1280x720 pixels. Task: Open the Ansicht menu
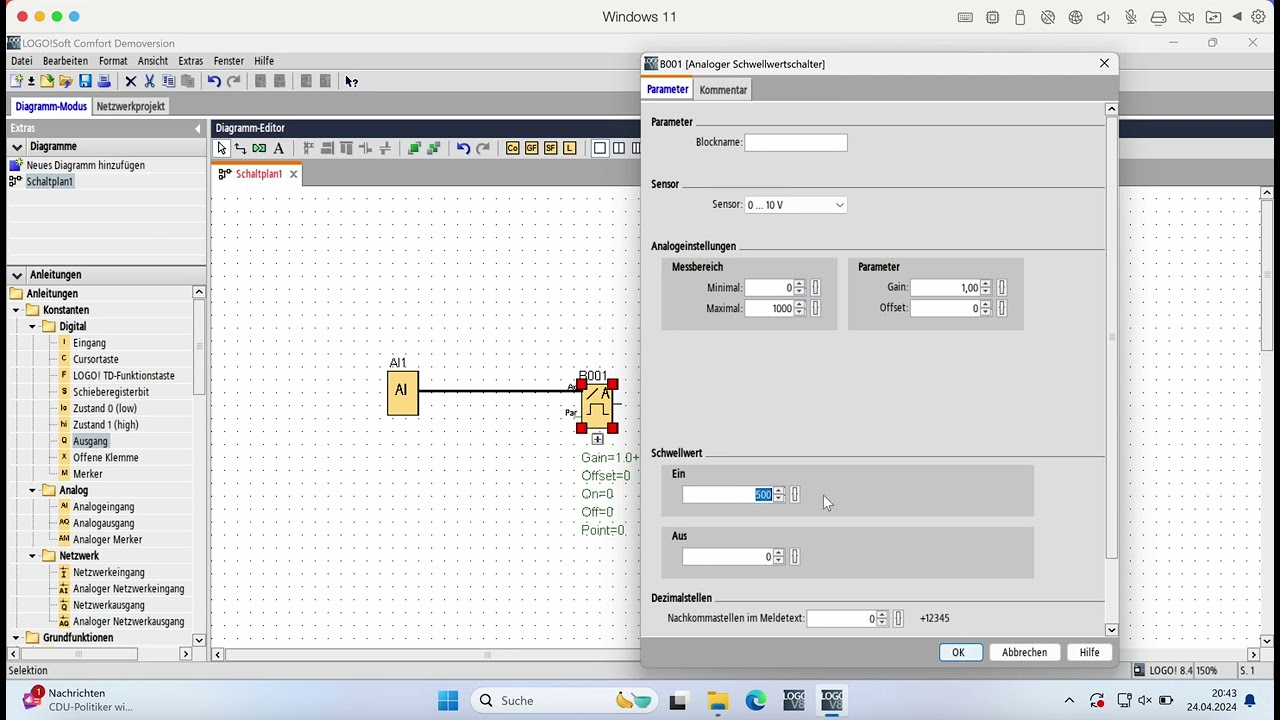[x=153, y=61]
